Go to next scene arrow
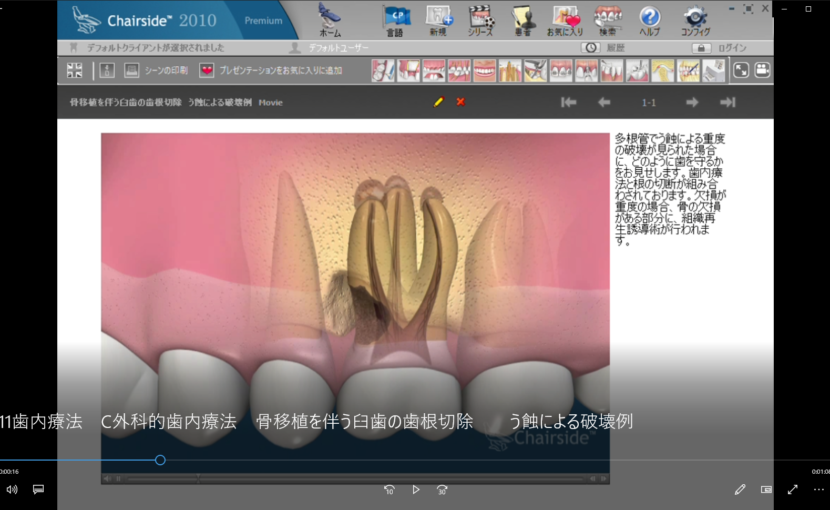 (692, 102)
